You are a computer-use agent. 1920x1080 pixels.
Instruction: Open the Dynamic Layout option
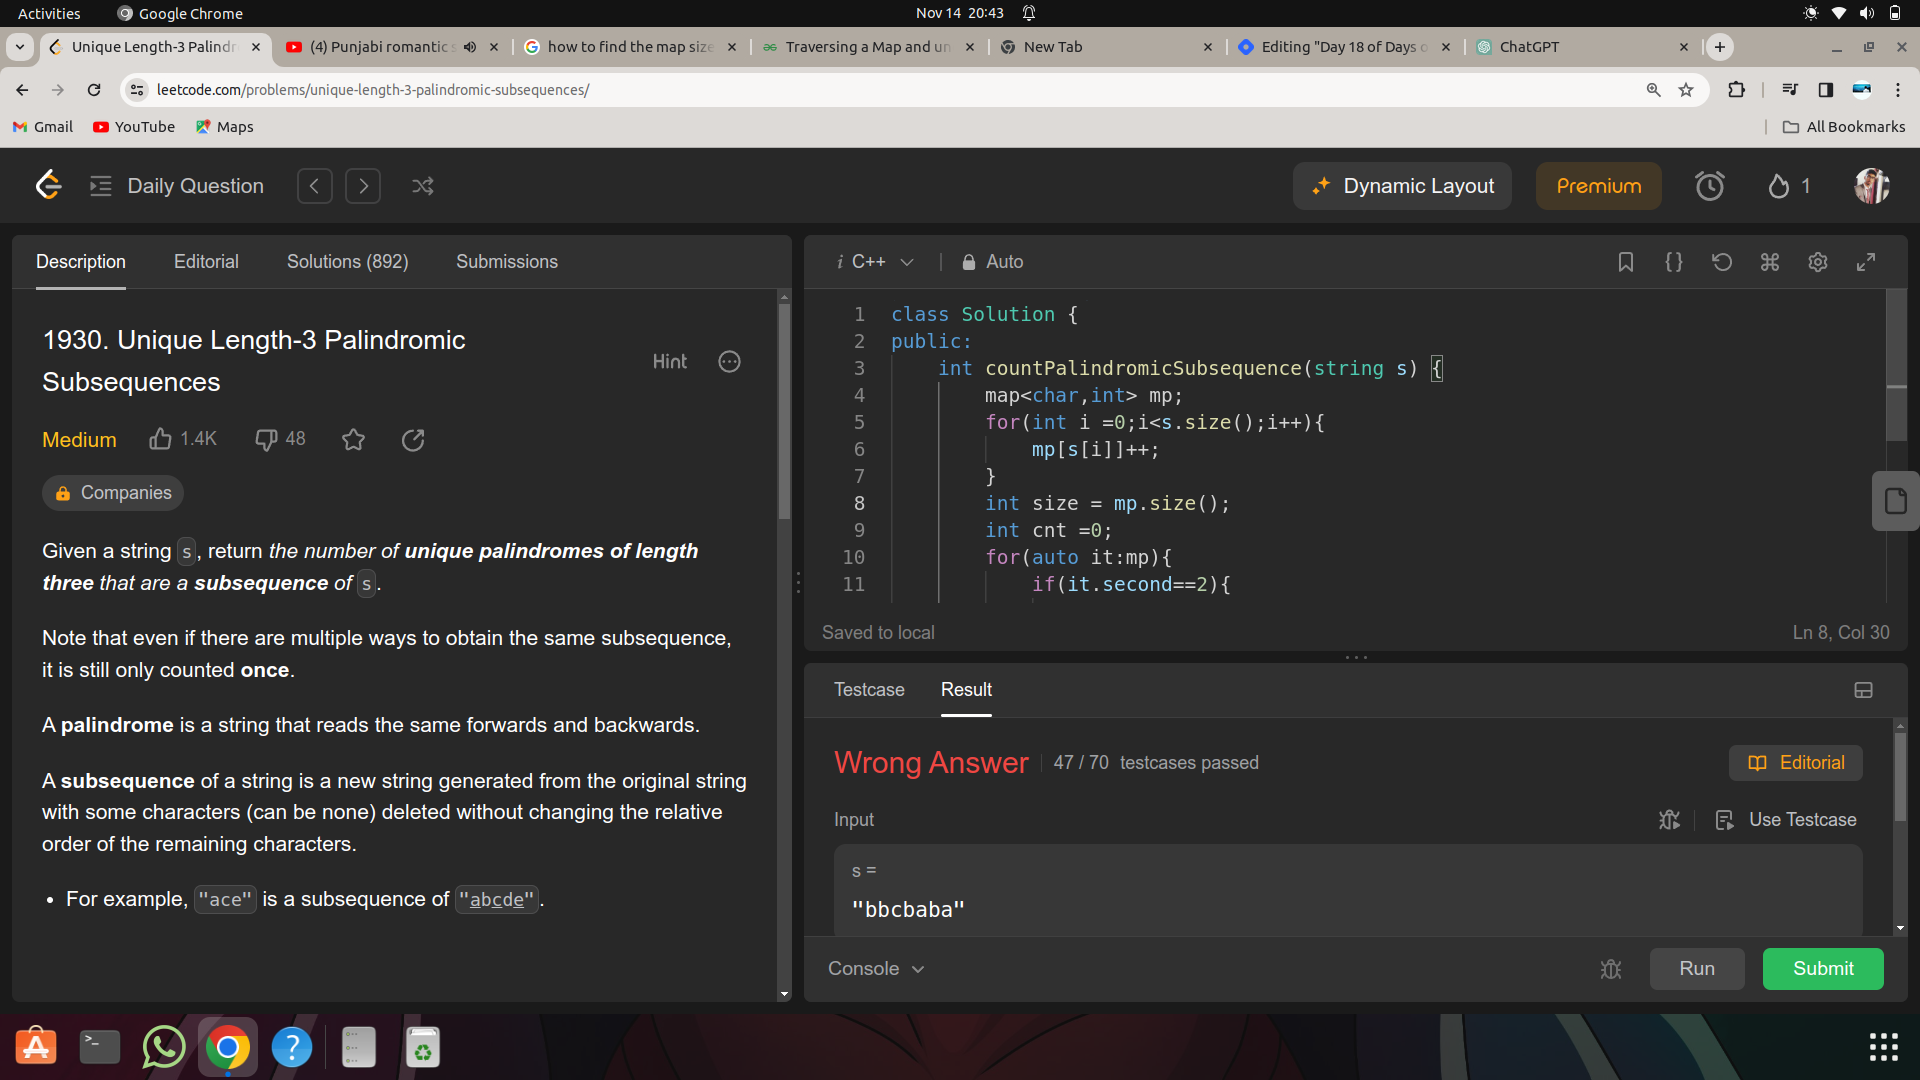click(1402, 186)
